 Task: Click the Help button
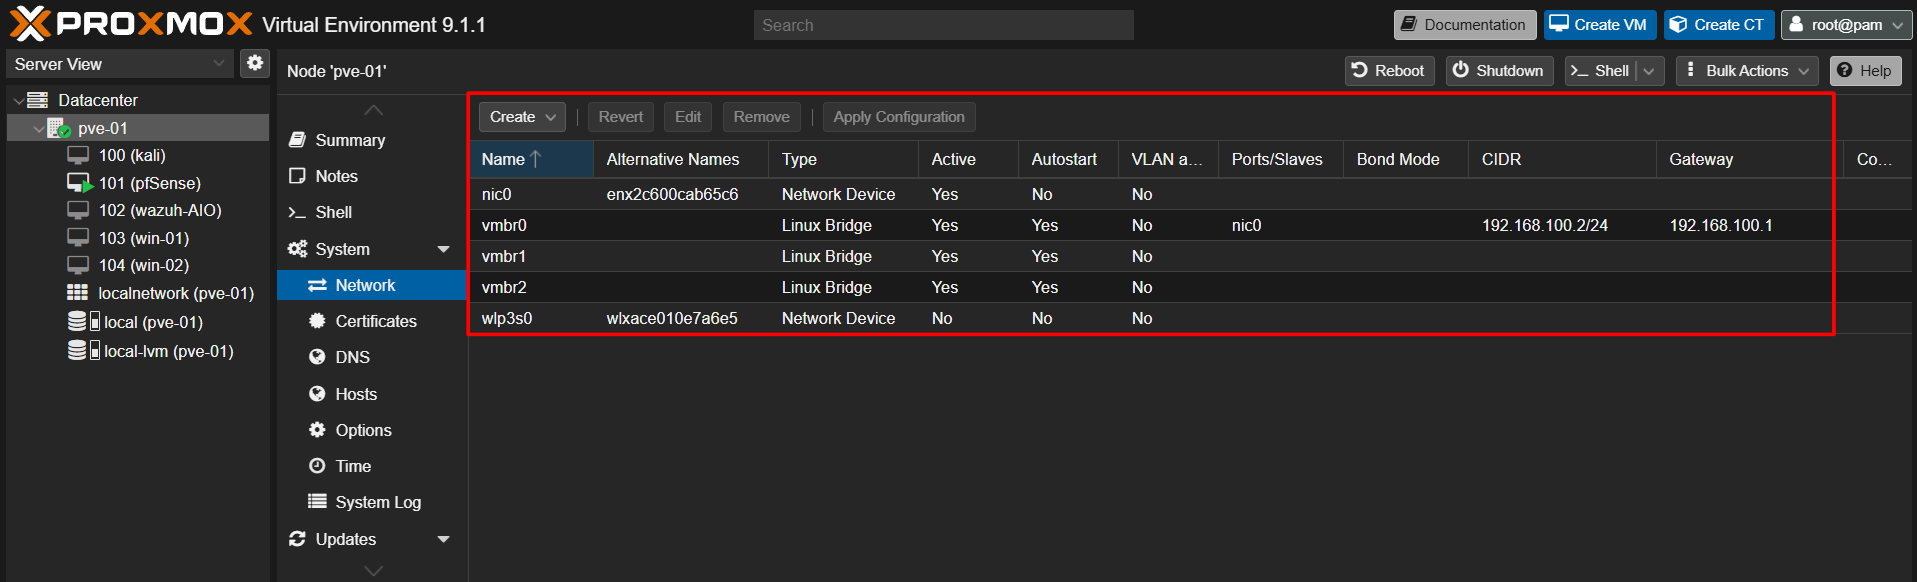coord(1865,71)
